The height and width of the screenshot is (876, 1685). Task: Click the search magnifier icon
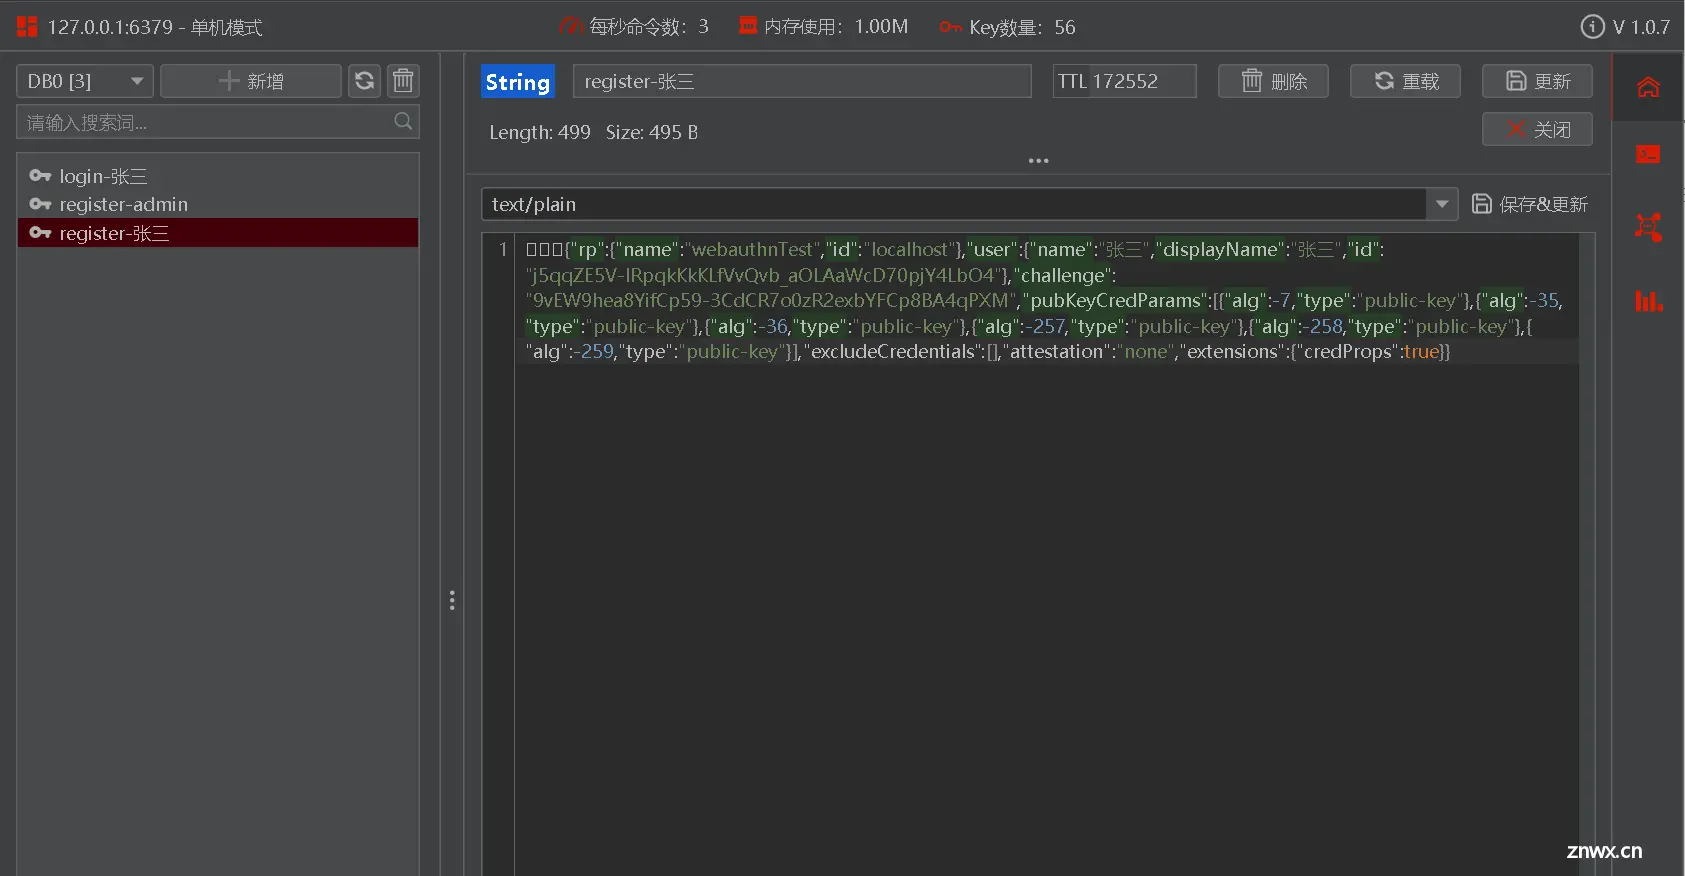(403, 121)
